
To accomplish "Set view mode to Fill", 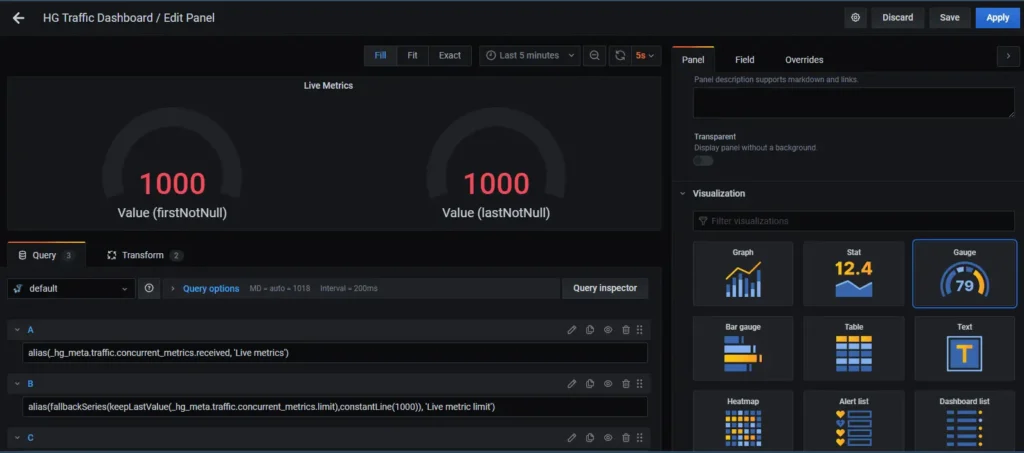I will point(380,55).
